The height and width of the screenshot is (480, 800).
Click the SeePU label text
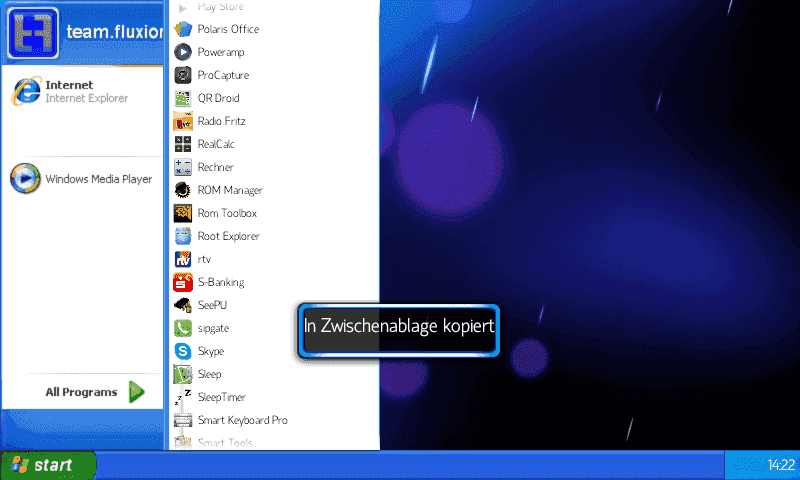point(212,305)
